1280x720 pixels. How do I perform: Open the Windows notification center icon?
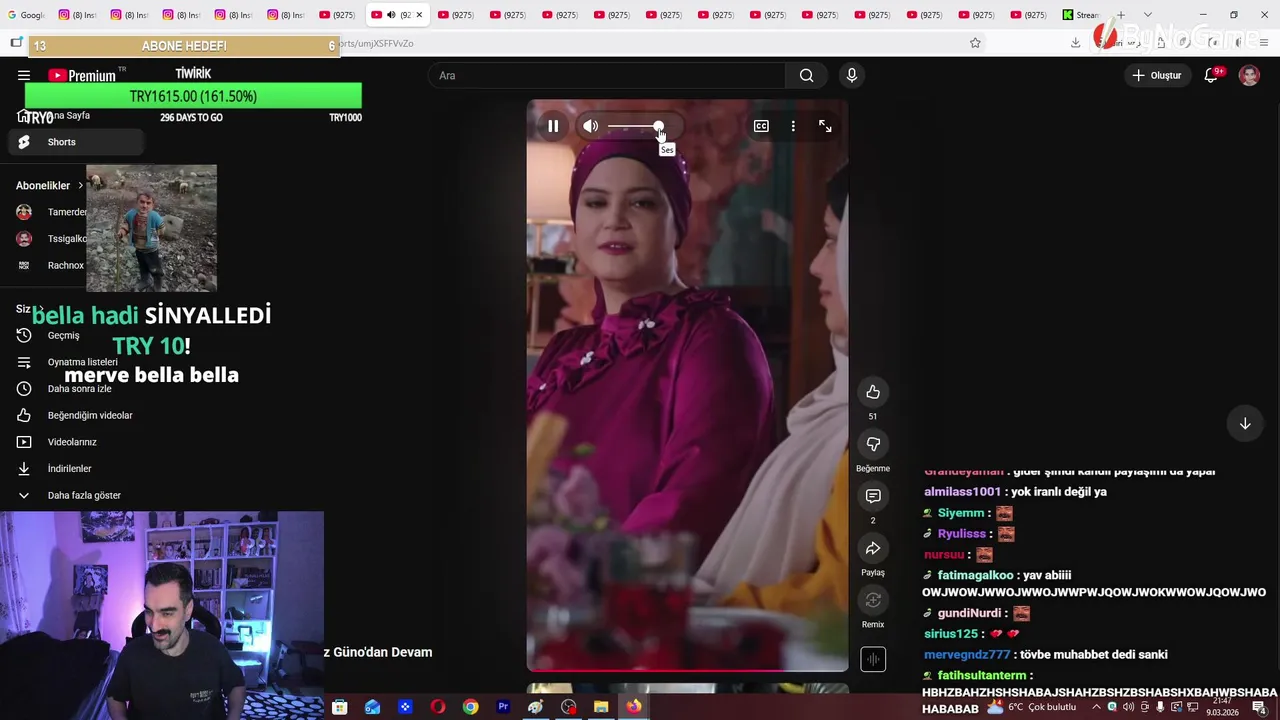(x=1260, y=707)
